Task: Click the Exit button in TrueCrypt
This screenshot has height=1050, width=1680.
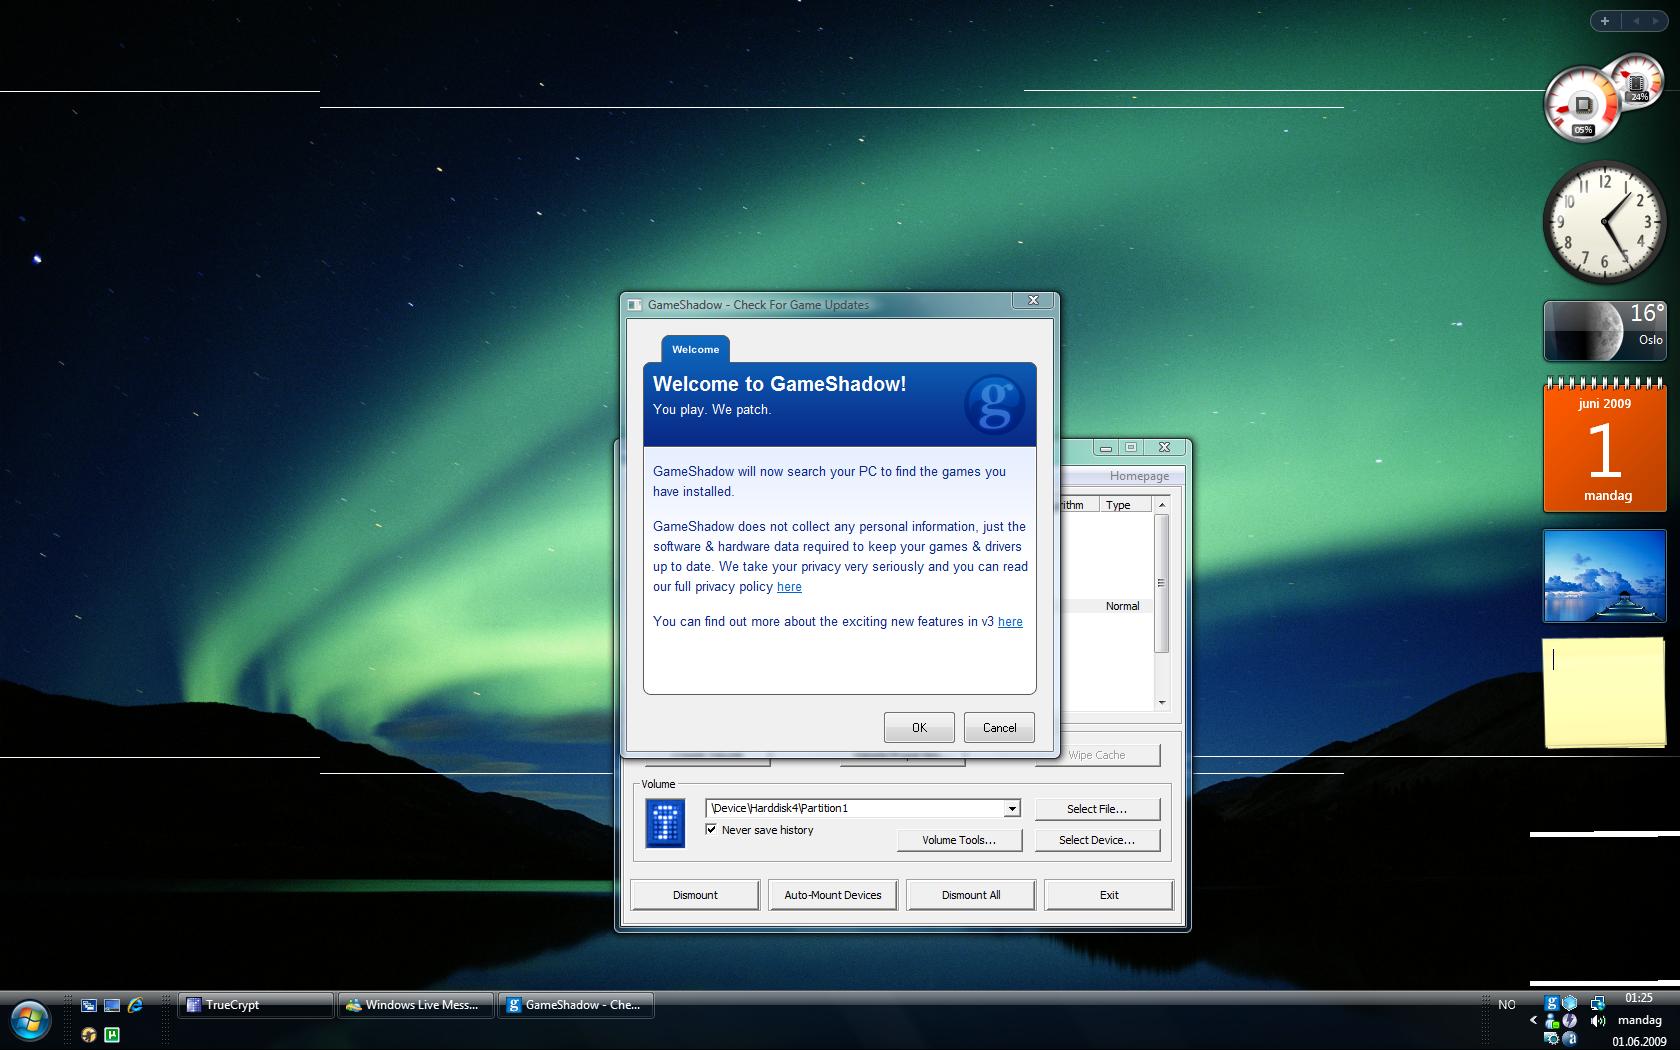Action: [1109, 895]
